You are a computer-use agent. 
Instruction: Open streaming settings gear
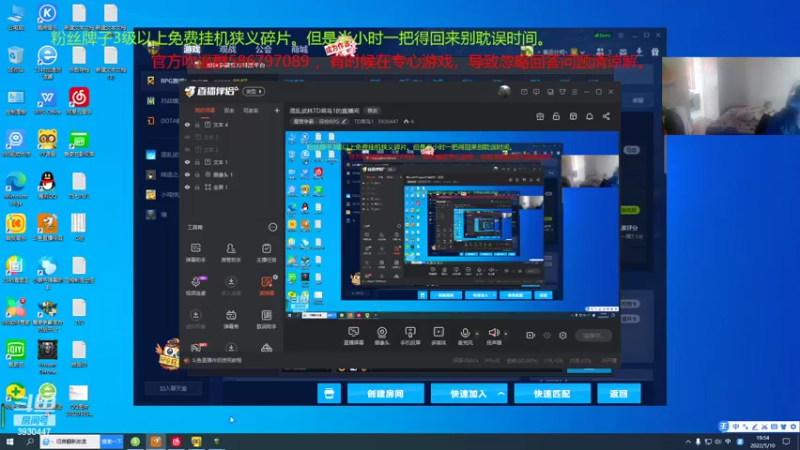(x=563, y=335)
